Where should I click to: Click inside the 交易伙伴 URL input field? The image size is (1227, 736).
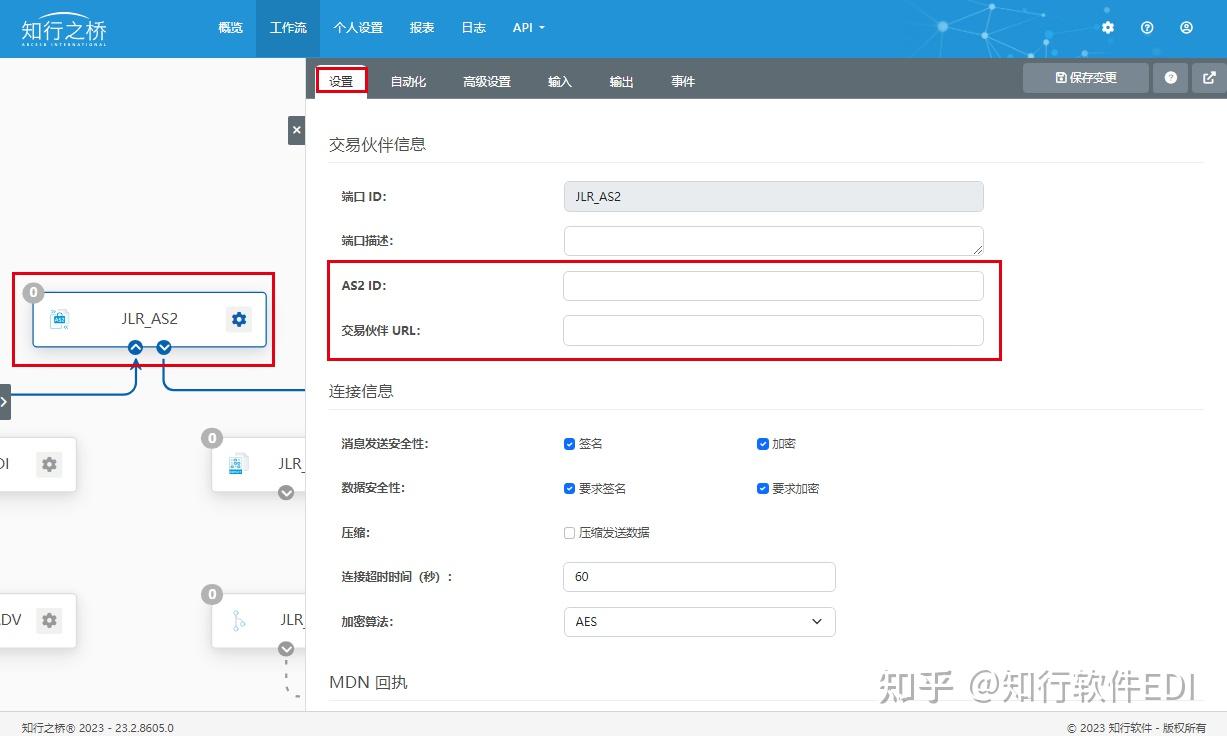point(773,330)
